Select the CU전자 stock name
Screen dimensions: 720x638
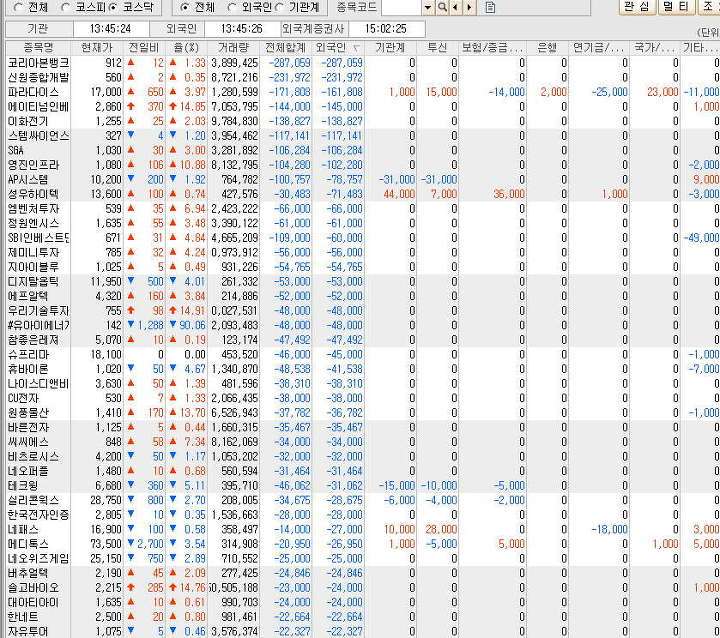tap(23, 399)
